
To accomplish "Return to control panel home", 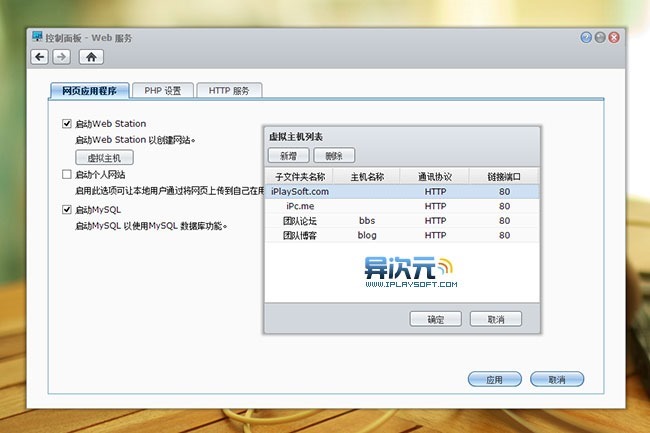I will click(x=91, y=57).
